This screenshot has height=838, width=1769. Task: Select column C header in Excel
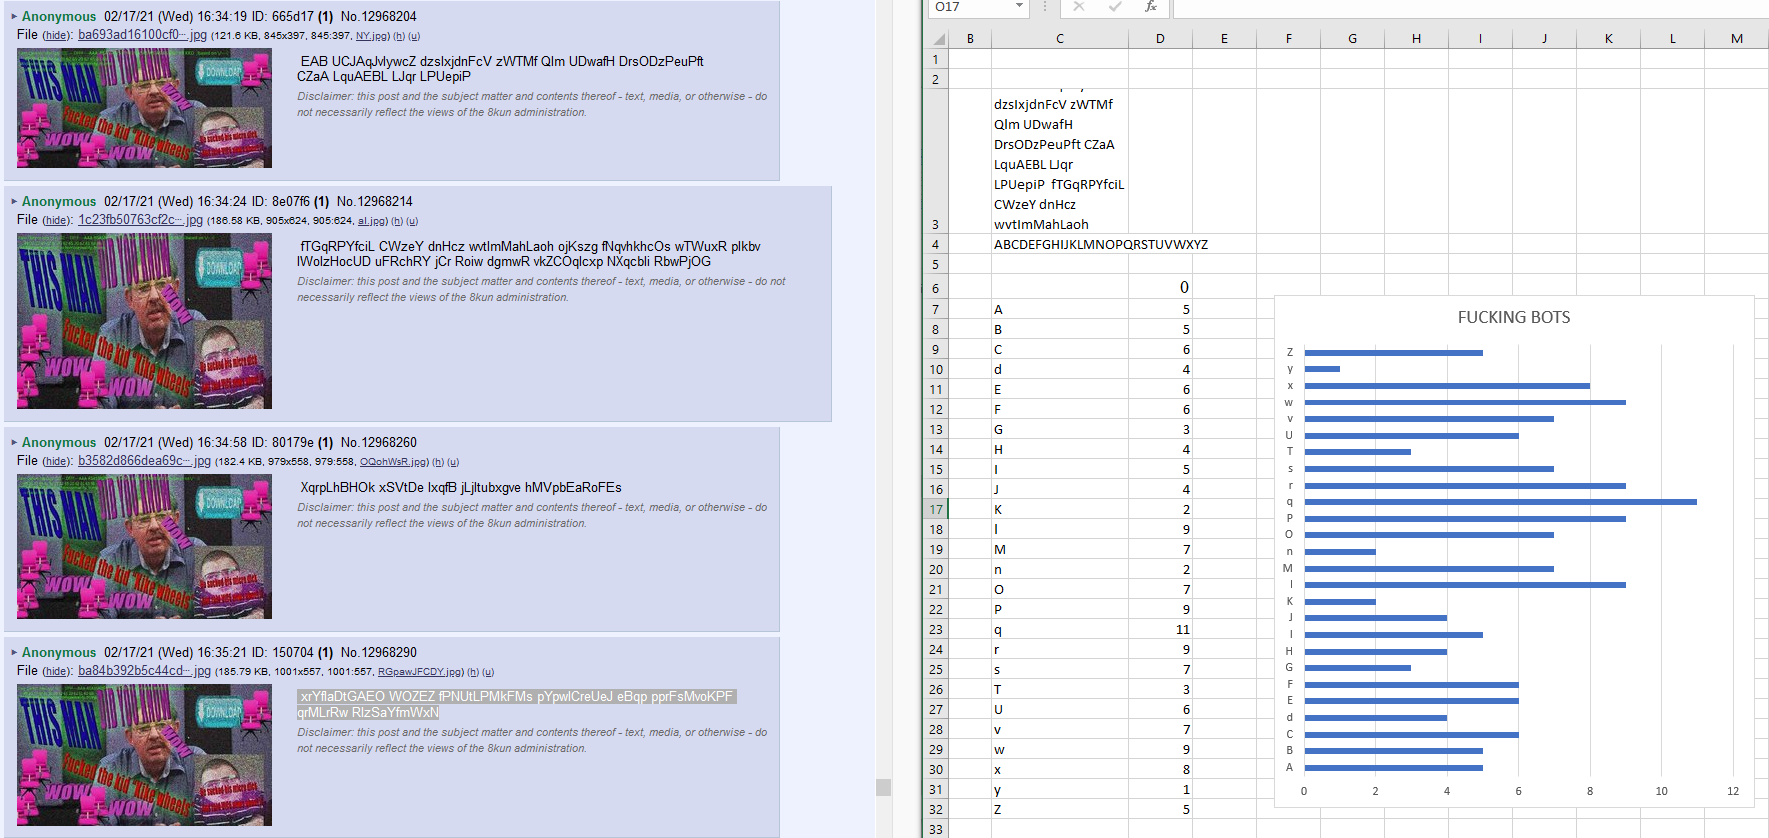[1060, 39]
